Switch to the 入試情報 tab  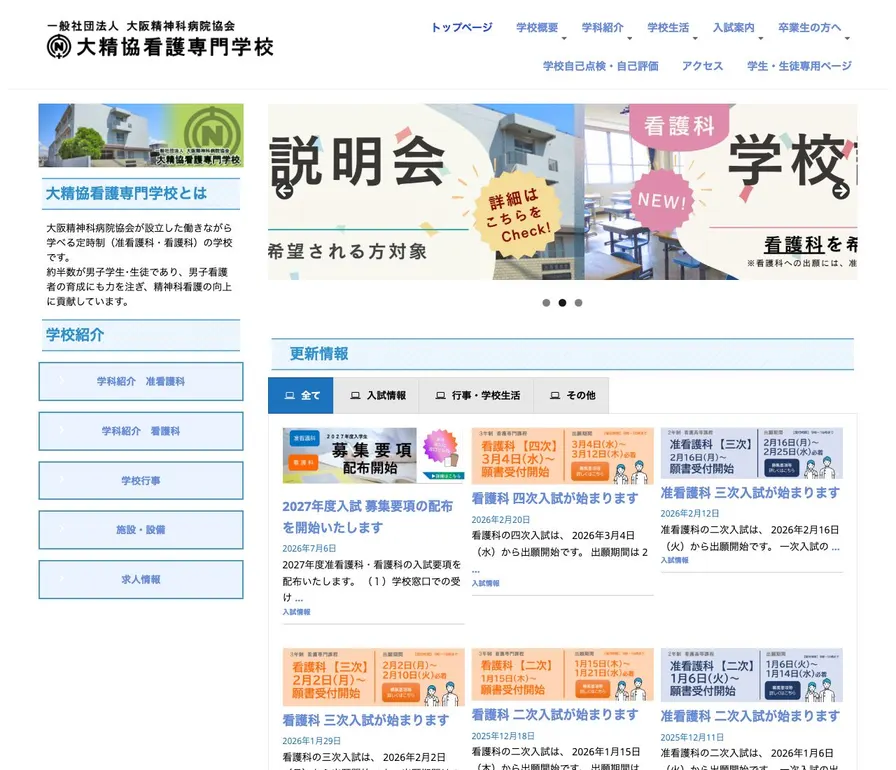tap(377, 395)
